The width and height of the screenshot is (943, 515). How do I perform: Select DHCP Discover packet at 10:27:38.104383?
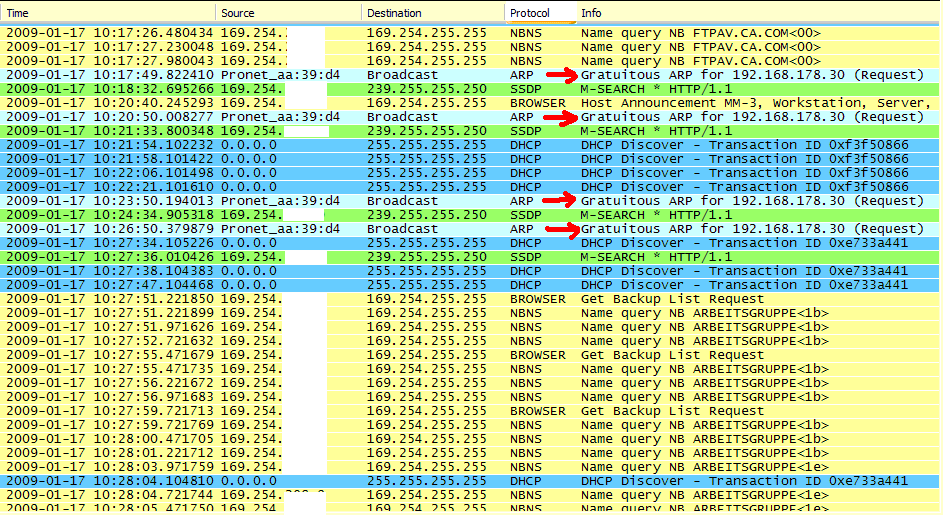pyautogui.click(x=470, y=271)
